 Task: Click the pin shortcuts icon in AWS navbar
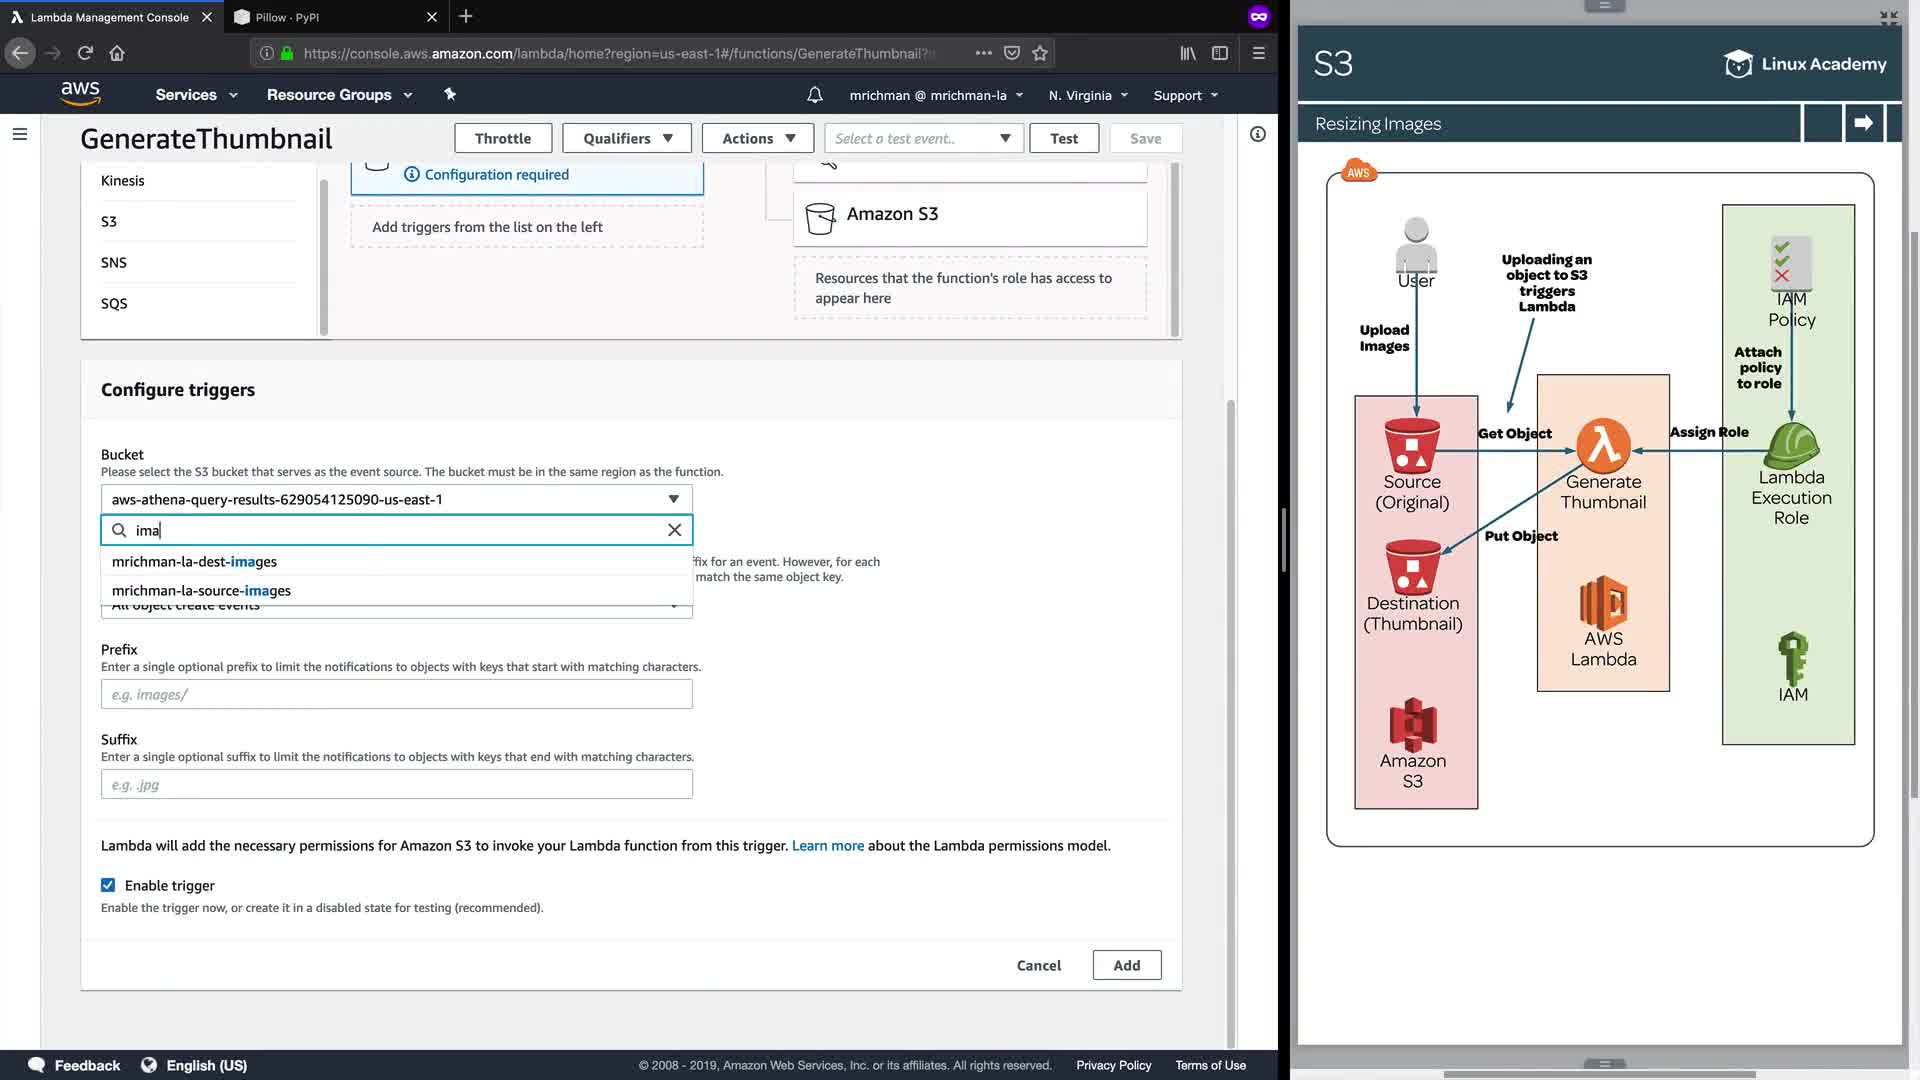pyautogui.click(x=450, y=94)
